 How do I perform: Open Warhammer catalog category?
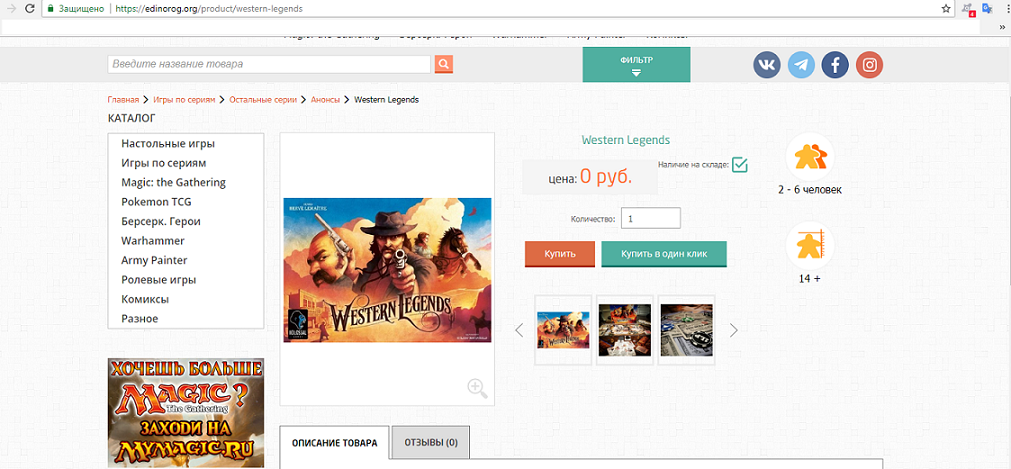[x=153, y=241]
